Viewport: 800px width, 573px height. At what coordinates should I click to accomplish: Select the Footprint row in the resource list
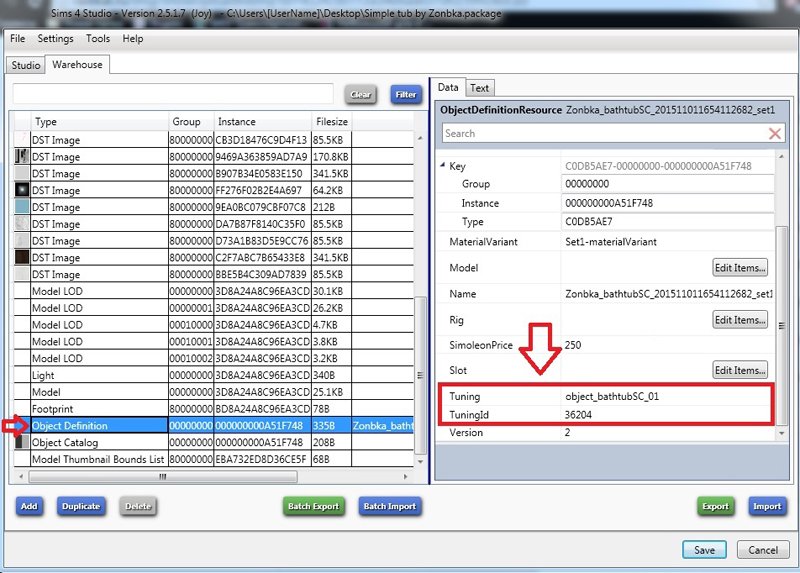(x=100, y=408)
